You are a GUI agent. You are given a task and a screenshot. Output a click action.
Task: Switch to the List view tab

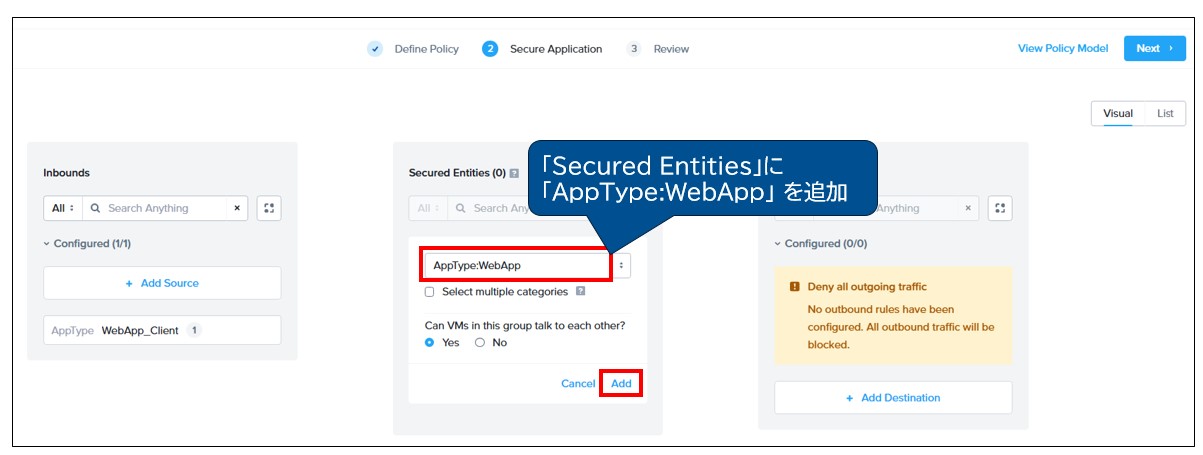pyautogui.click(x=1165, y=113)
